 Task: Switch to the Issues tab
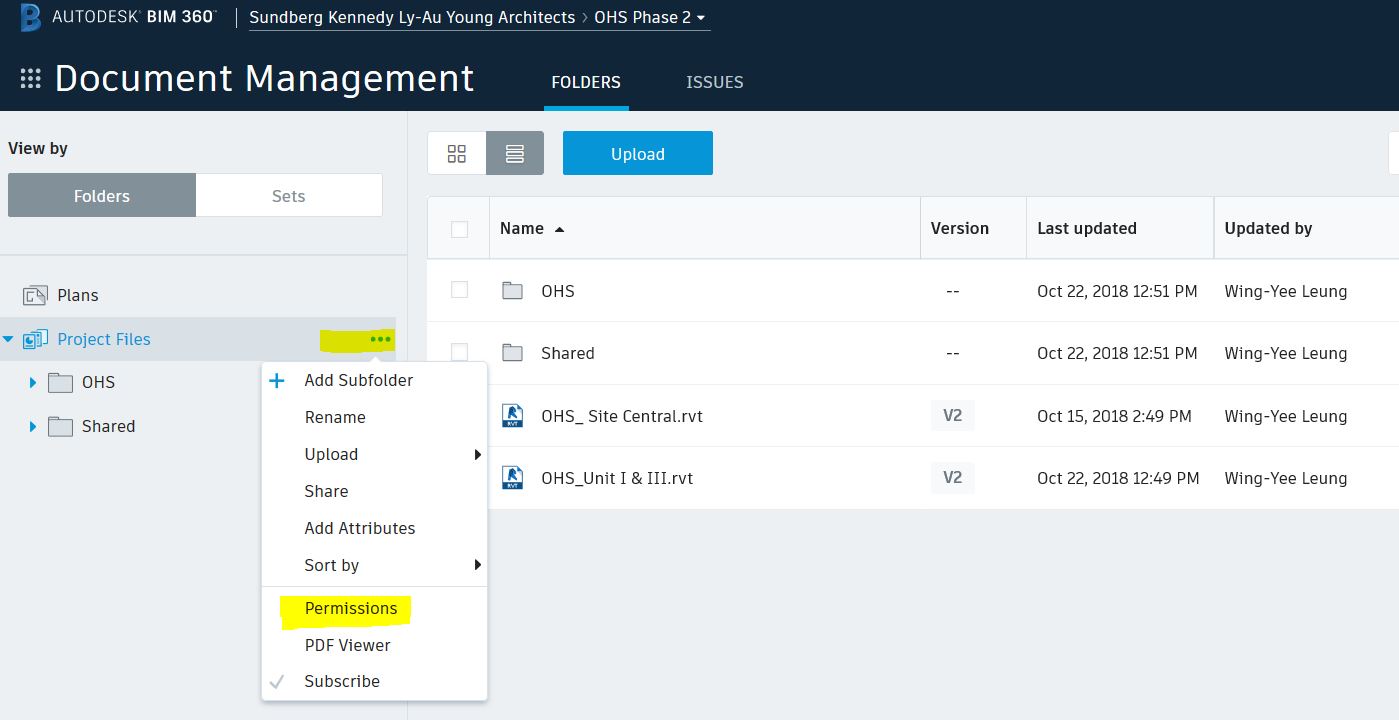pos(715,82)
